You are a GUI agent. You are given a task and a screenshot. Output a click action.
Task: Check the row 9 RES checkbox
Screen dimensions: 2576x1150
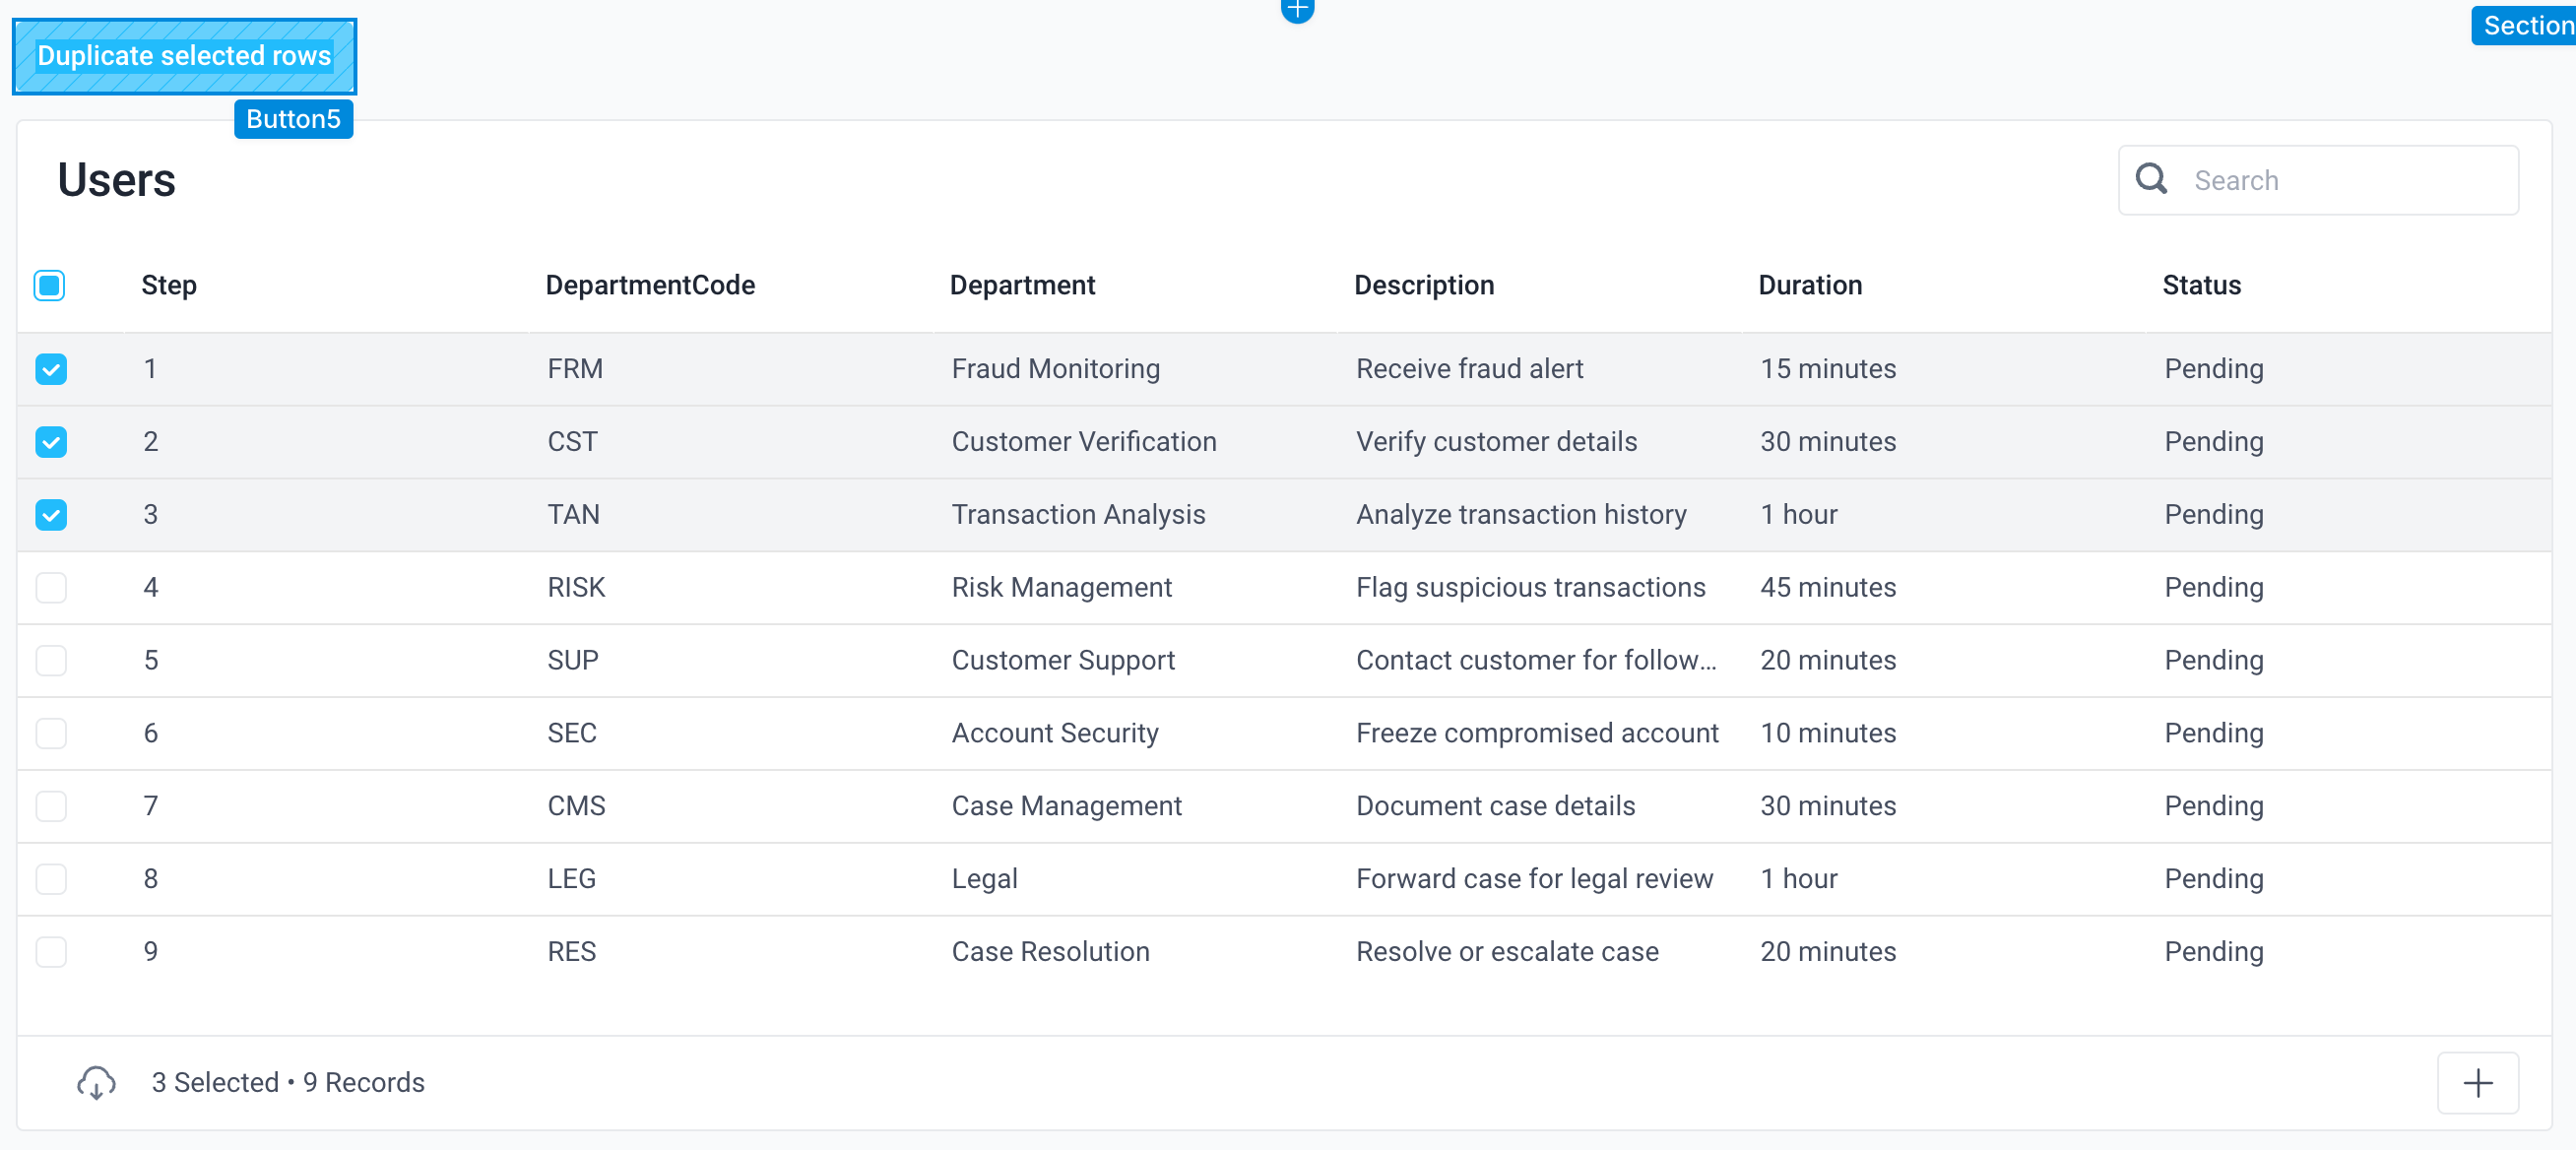tap(51, 952)
